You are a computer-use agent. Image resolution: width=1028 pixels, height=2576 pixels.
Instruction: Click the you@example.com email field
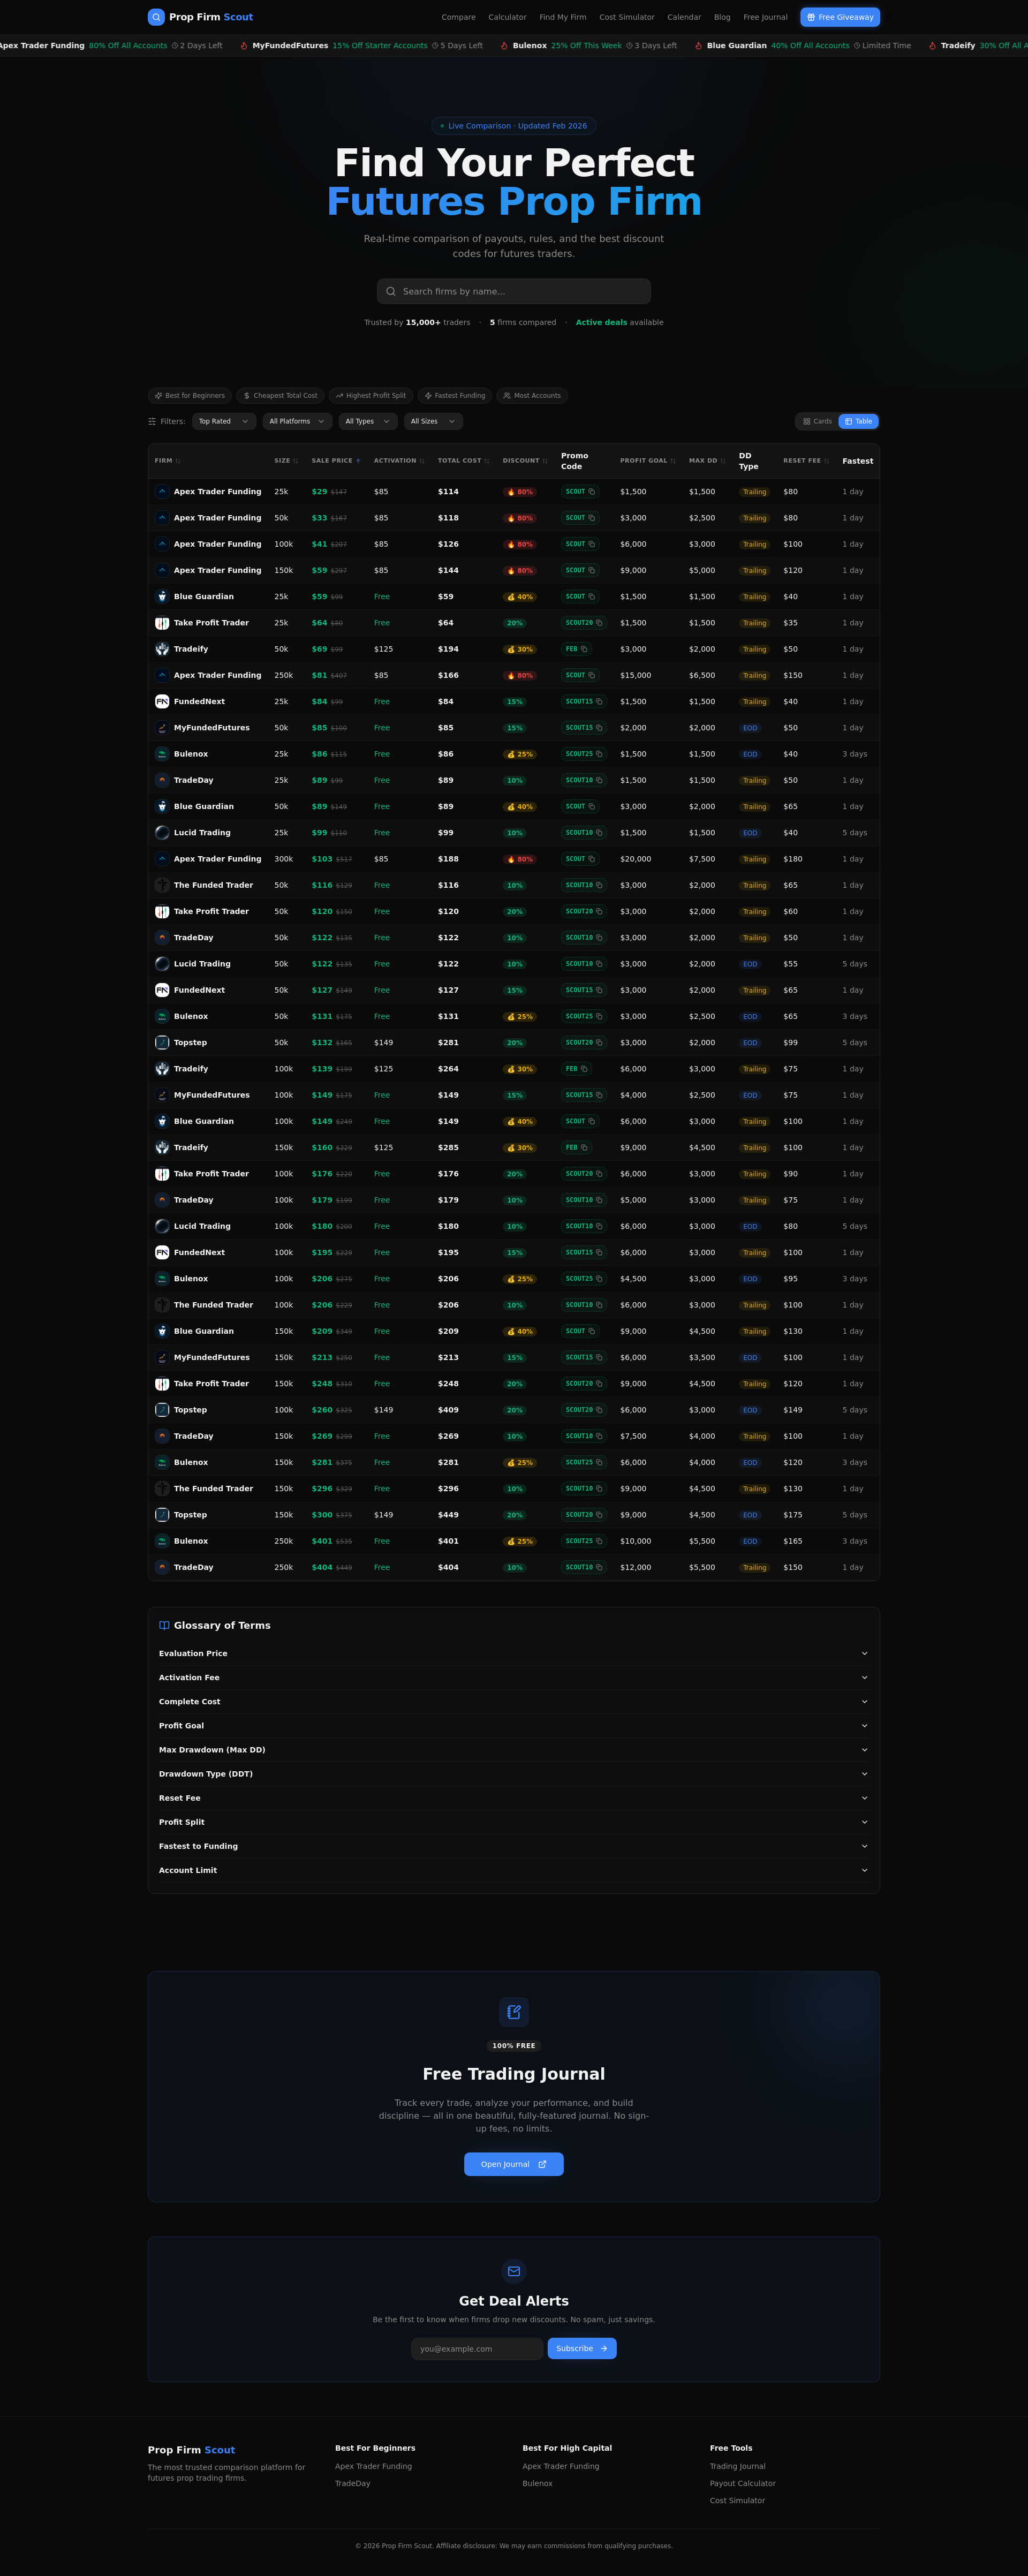click(477, 2348)
